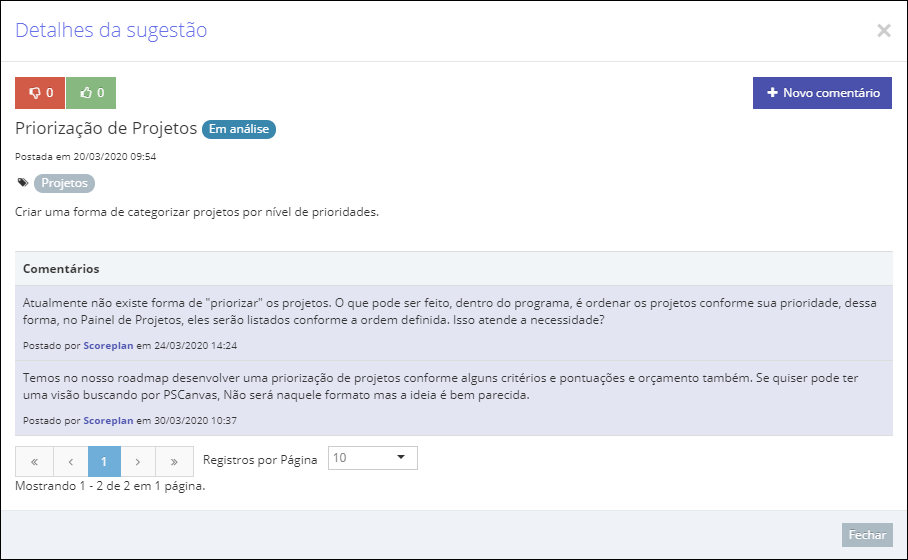This screenshot has width=908, height=560.
Task: Click the red thumbs-down vote button
Action: click(x=40, y=93)
